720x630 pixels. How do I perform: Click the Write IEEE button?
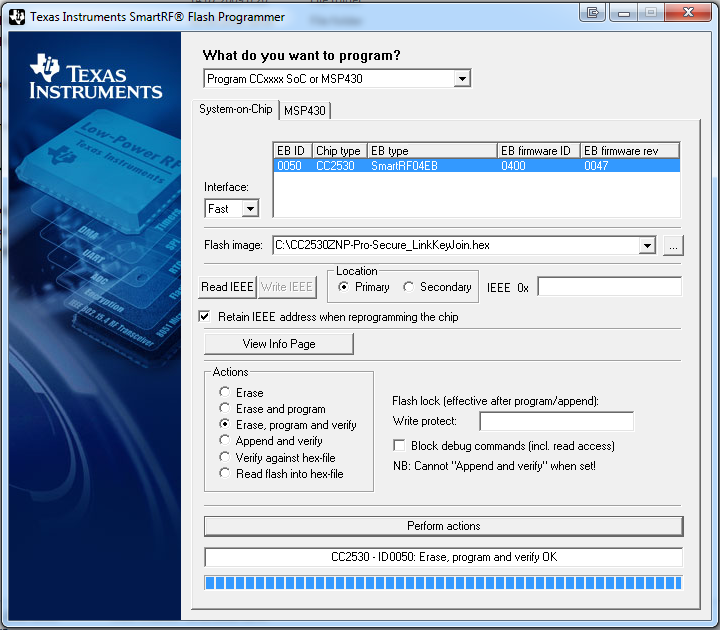point(287,287)
